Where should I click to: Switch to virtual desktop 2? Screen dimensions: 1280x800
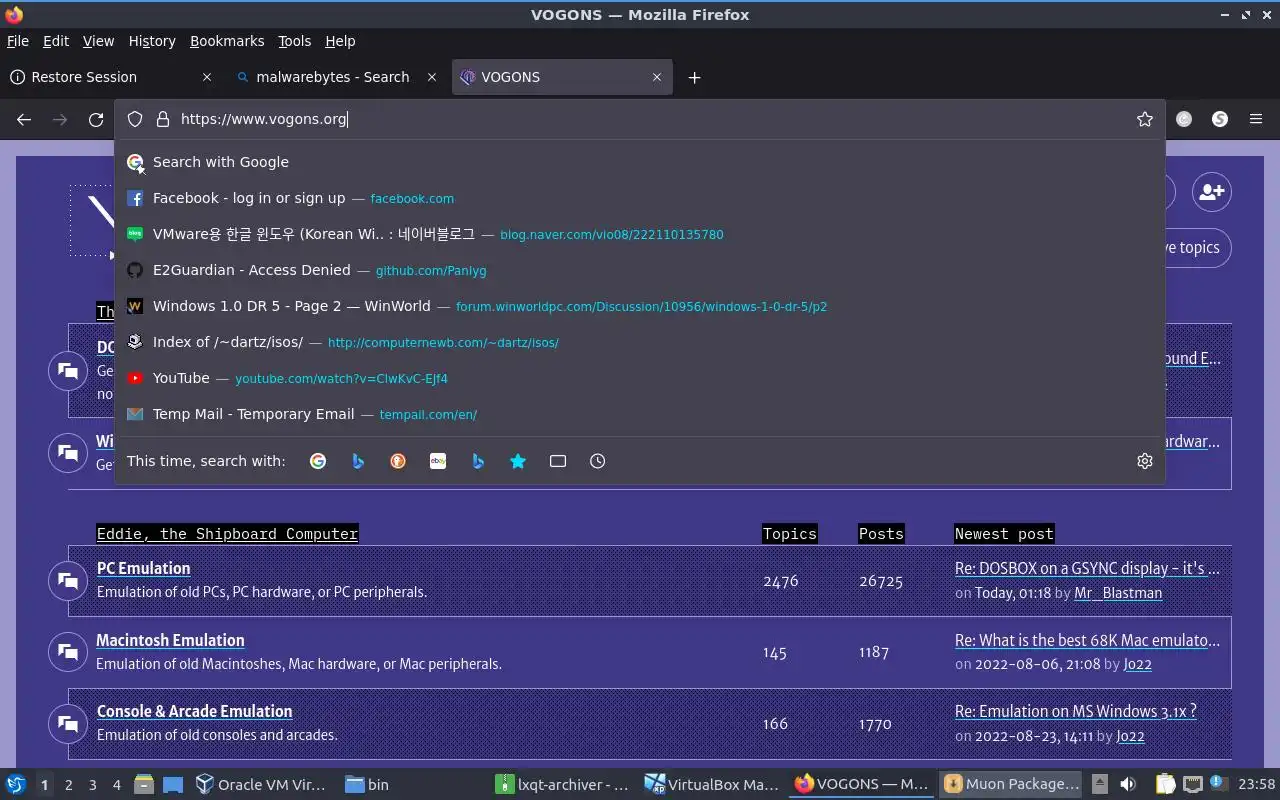click(x=68, y=785)
